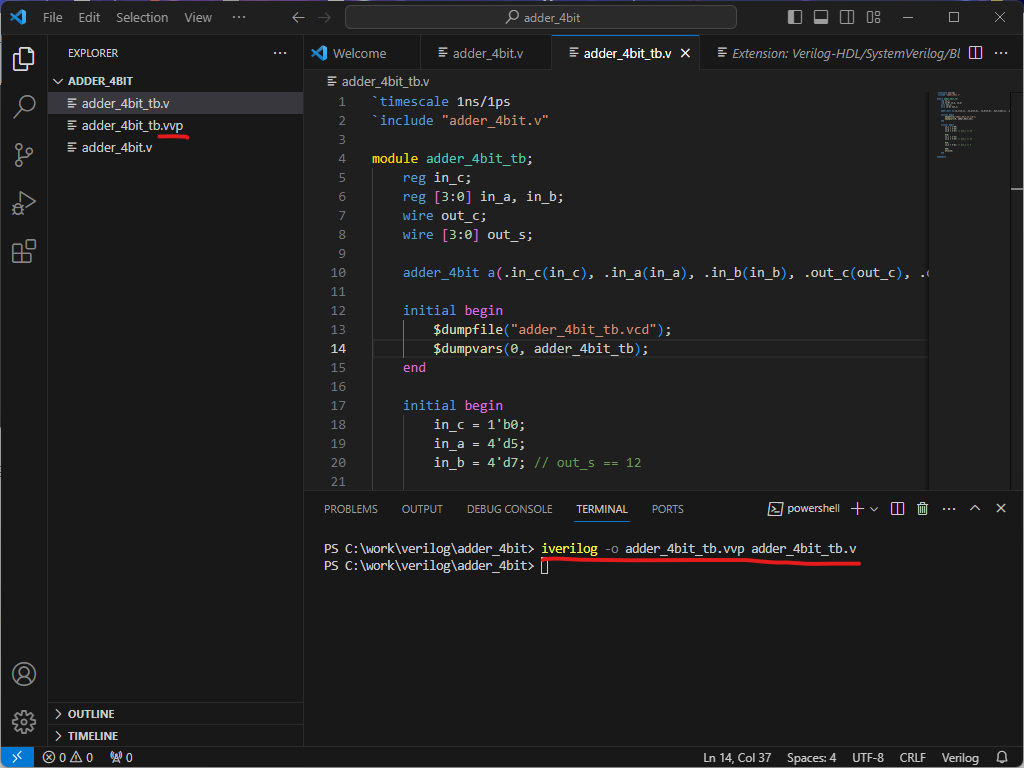Open the Extensions view
Viewport: 1024px width, 768px height.
(x=24, y=251)
